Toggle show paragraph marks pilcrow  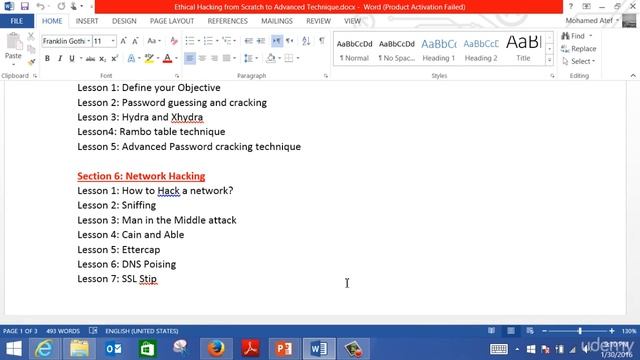(322, 41)
